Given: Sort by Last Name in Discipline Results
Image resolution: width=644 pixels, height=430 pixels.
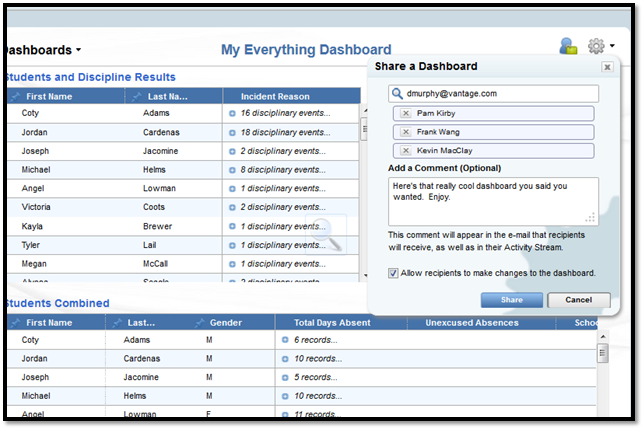Looking at the screenshot, I should point(168,97).
